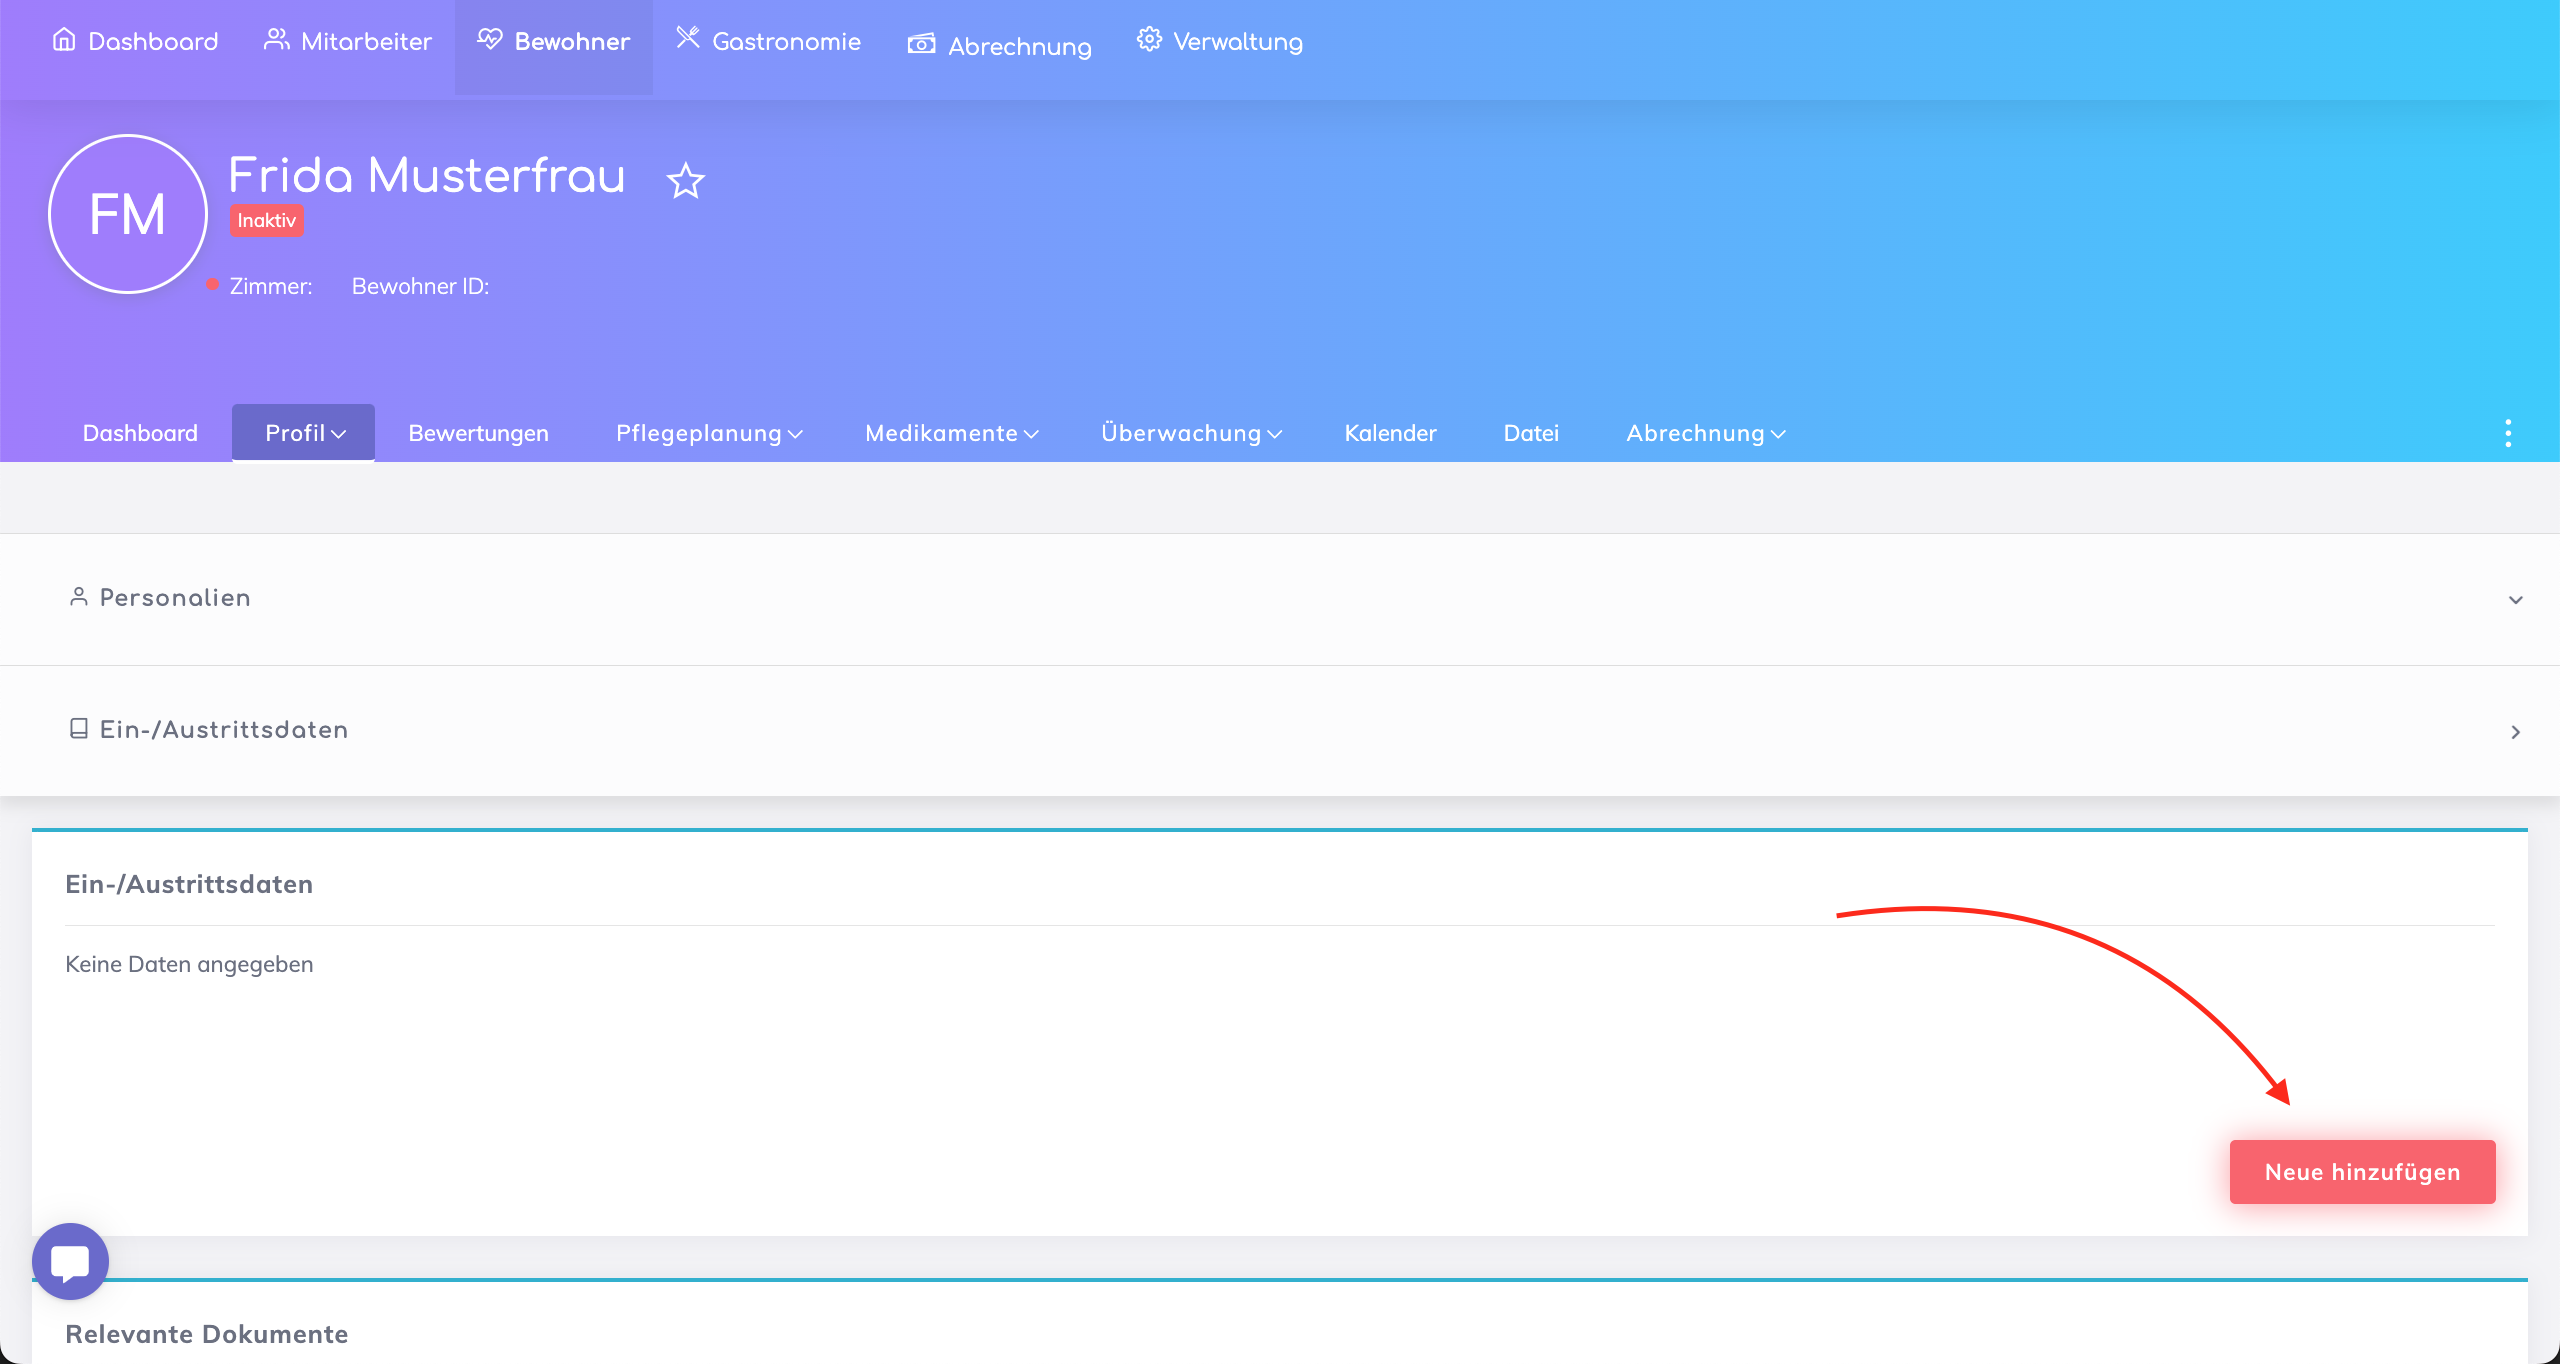Click the Abrechnung cash icon in top bar

coord(921,44)
